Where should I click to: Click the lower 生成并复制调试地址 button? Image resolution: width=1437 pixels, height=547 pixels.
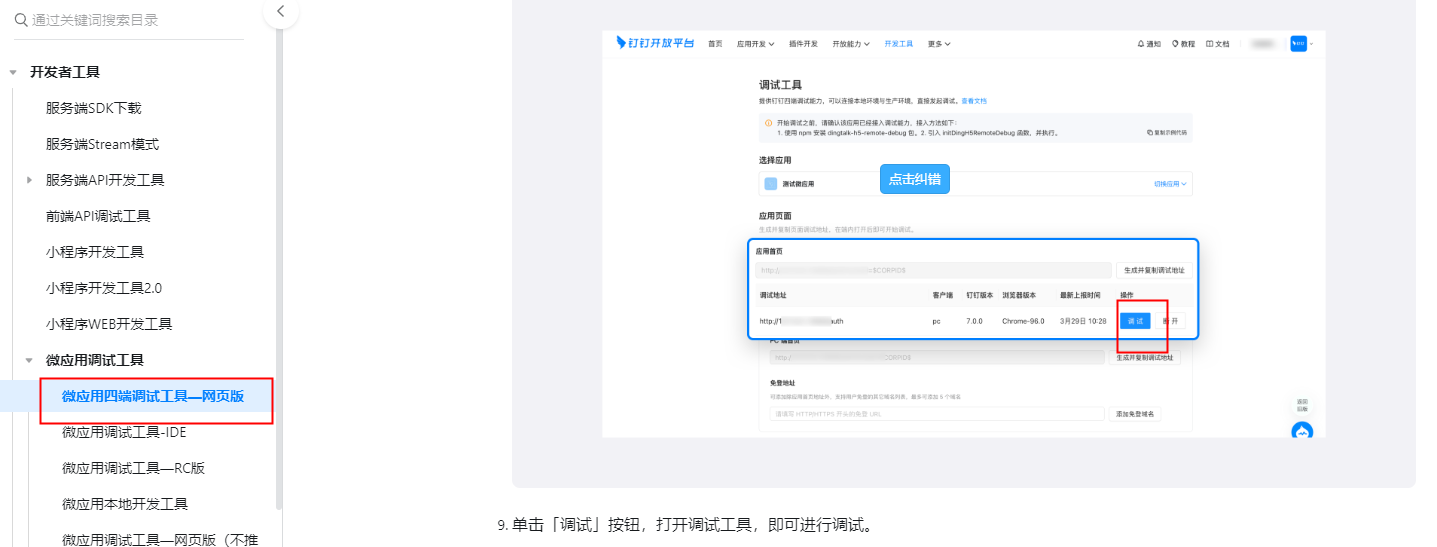click(x=1146, y=357)
